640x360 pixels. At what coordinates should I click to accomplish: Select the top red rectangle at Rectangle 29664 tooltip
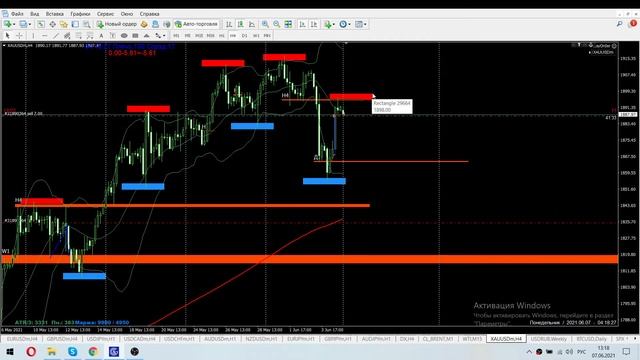click(351, 97)
